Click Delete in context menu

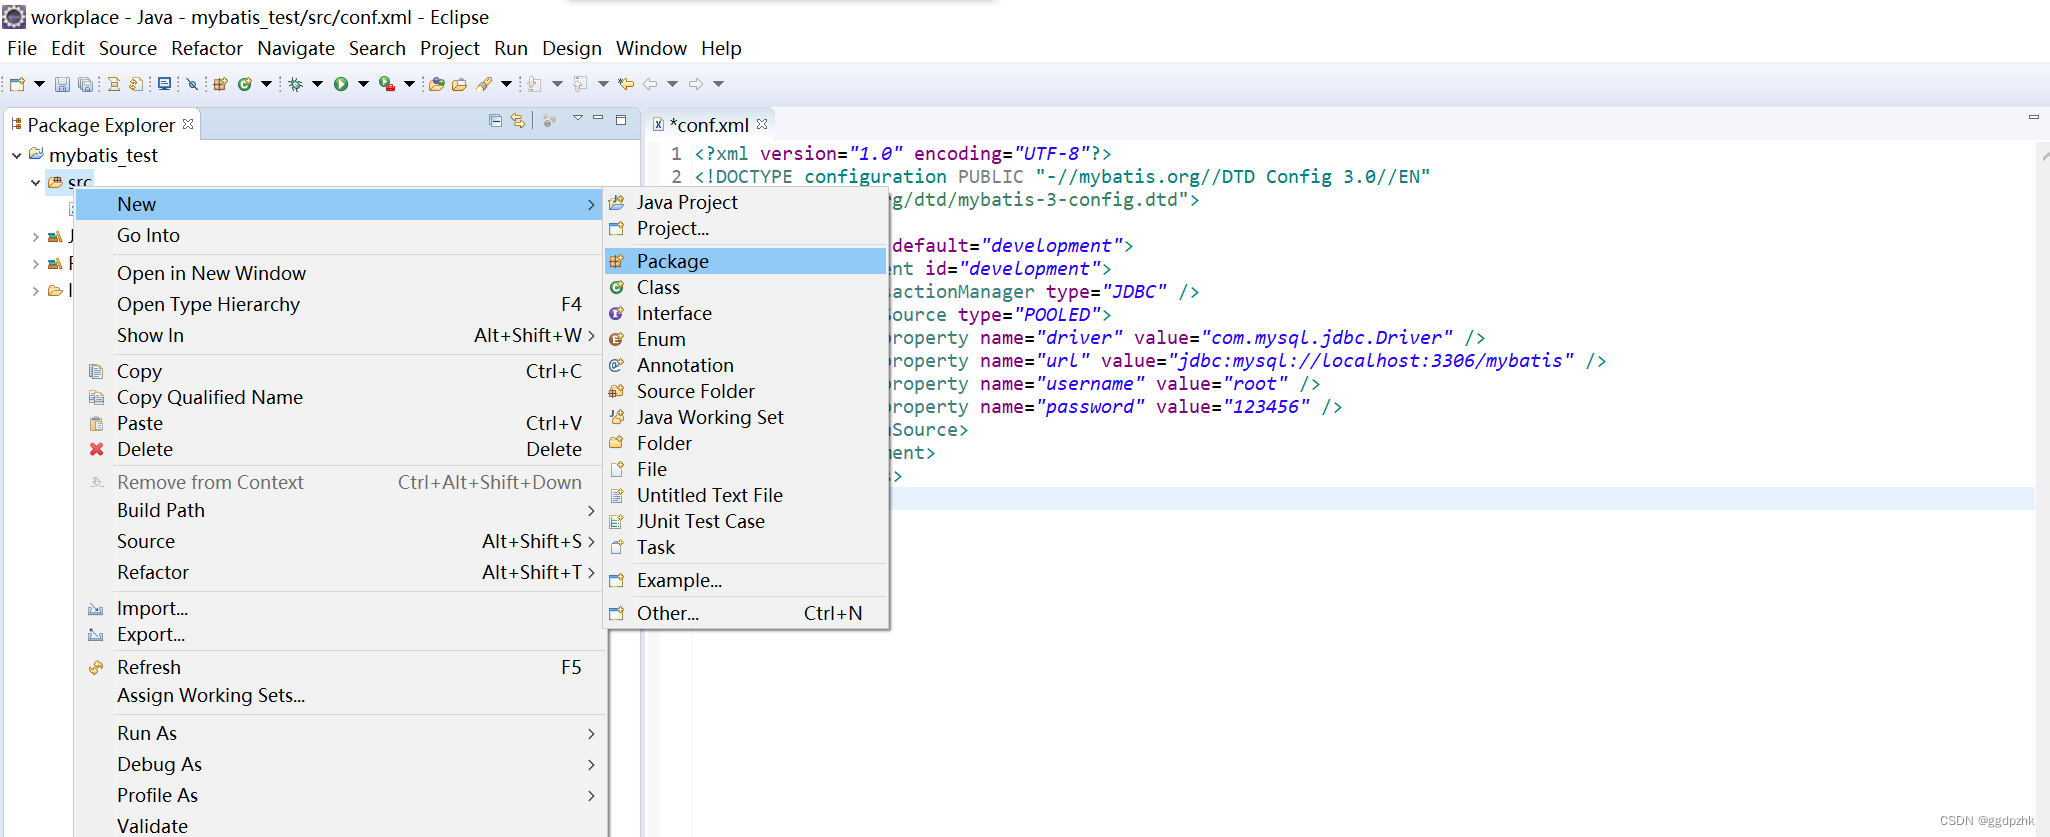(x=339, y=449)
